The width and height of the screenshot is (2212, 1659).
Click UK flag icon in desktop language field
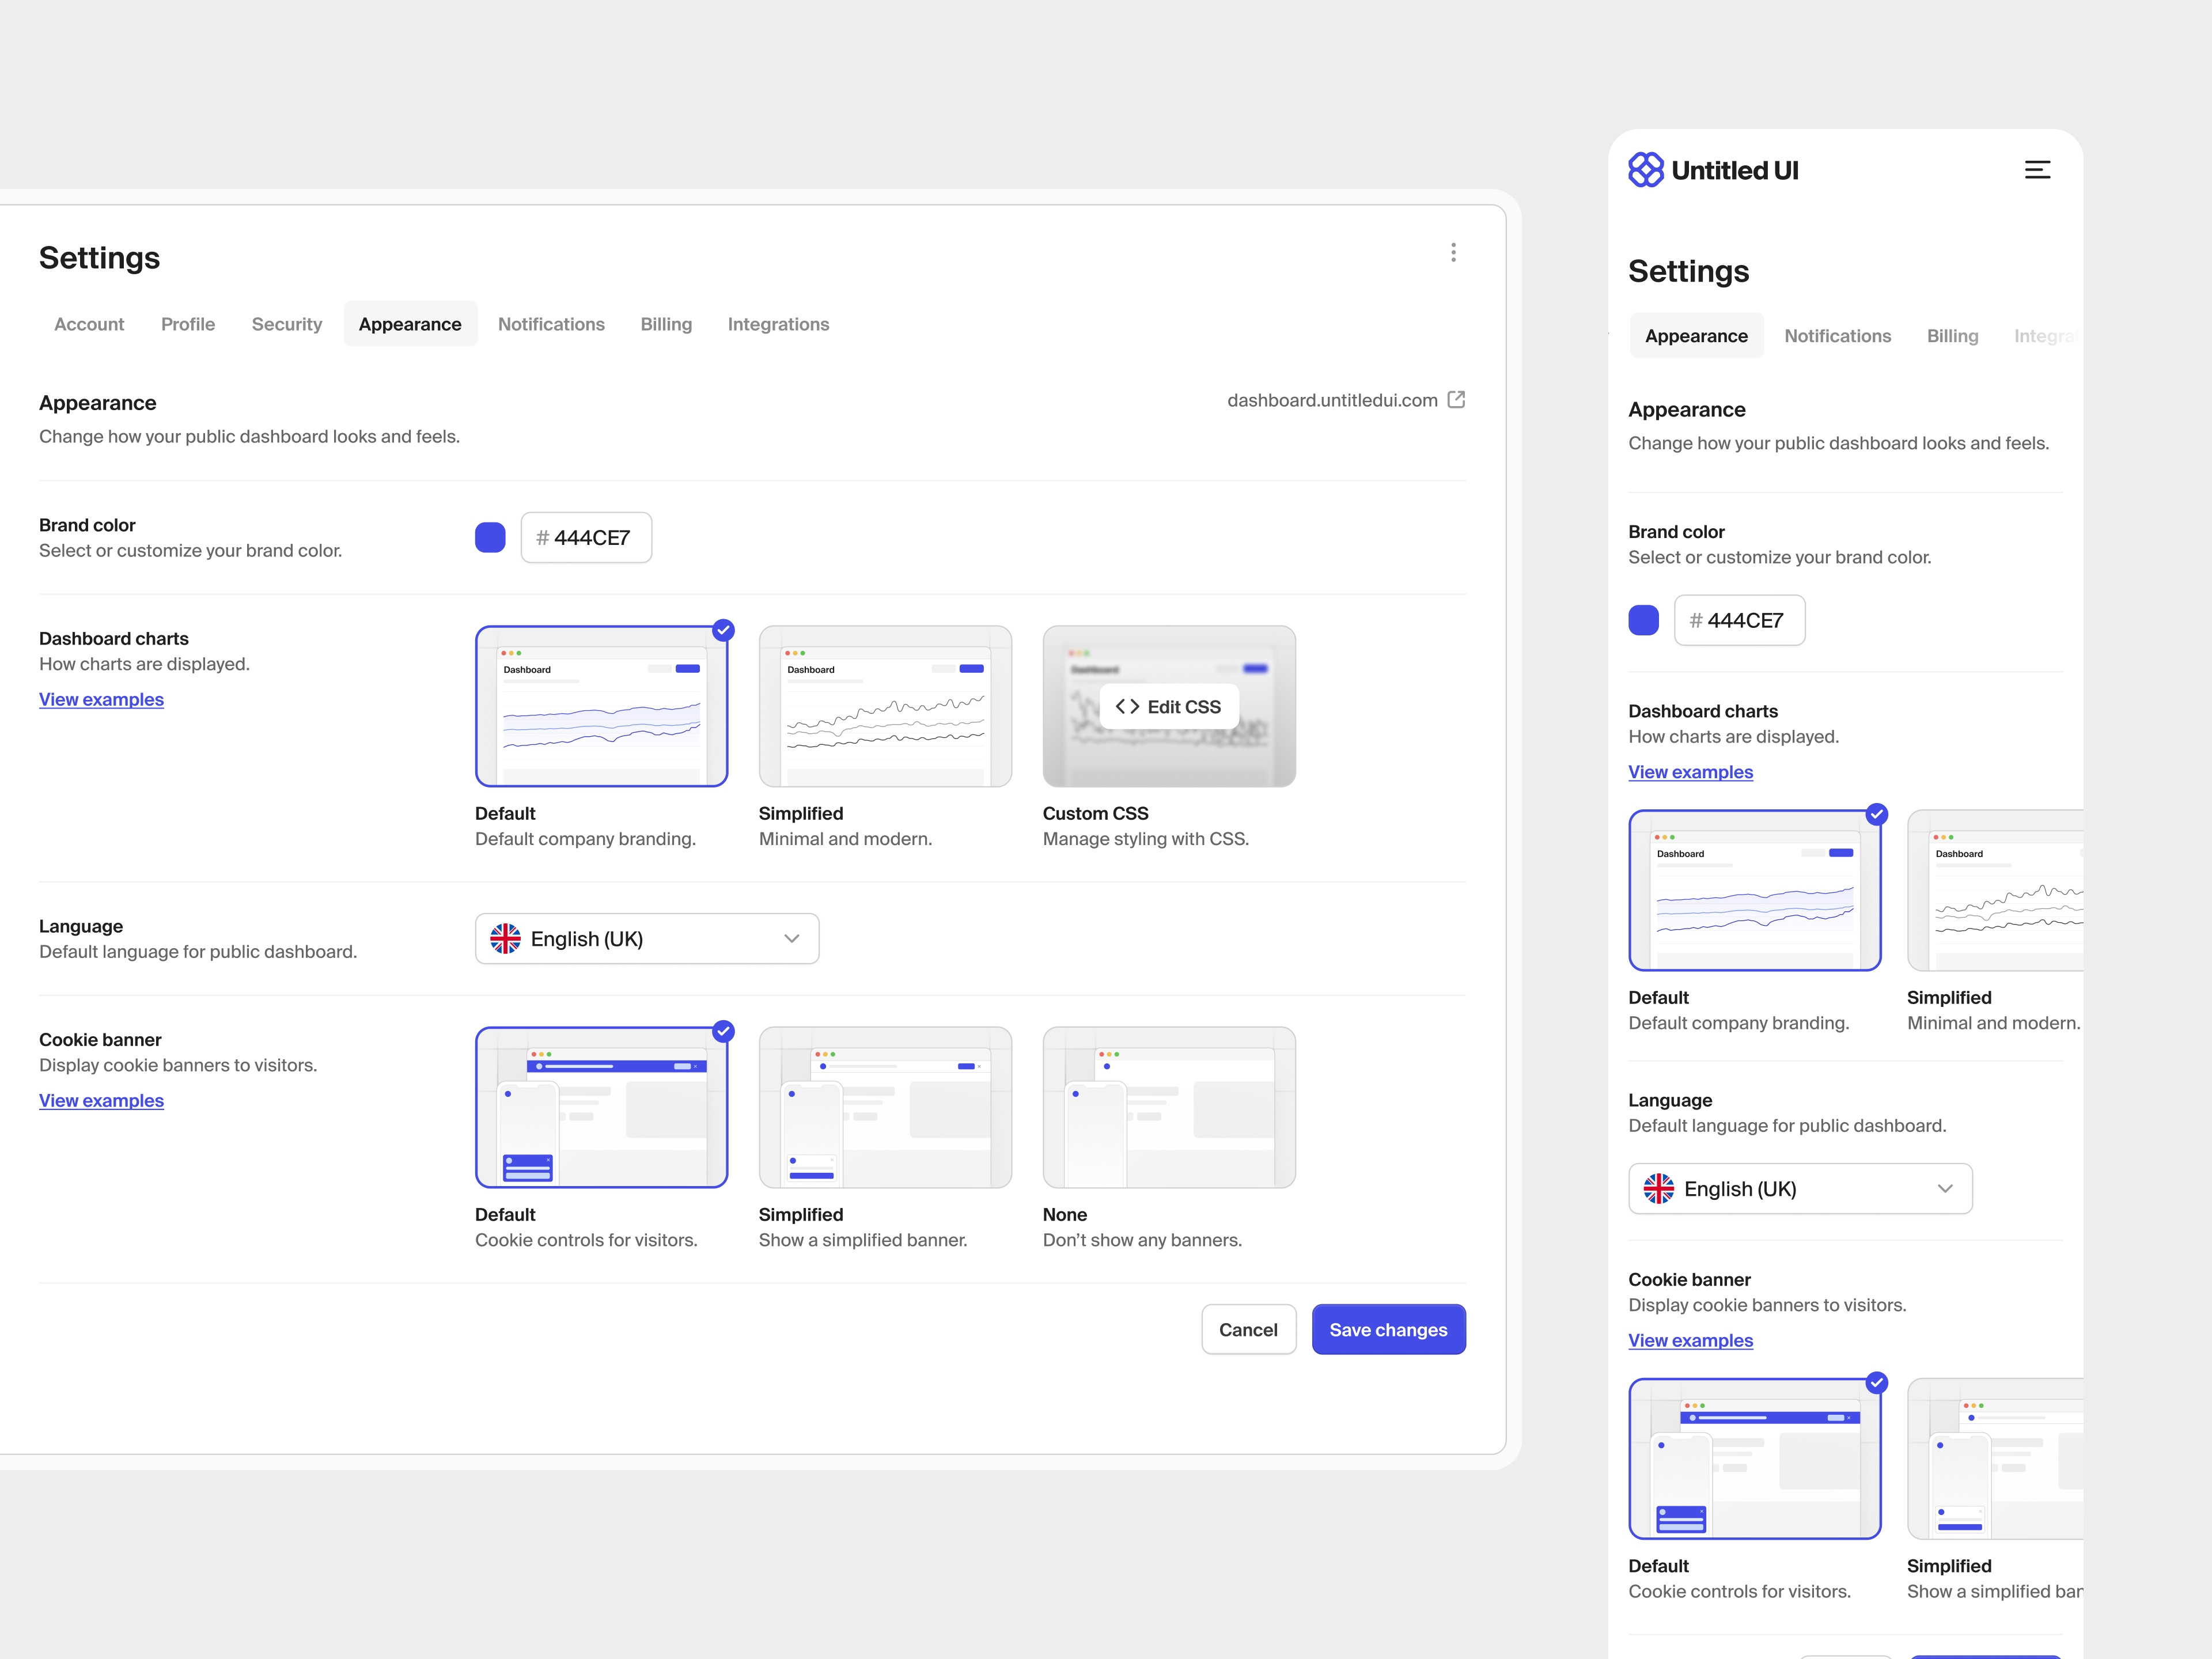click(x=505, y=938)
